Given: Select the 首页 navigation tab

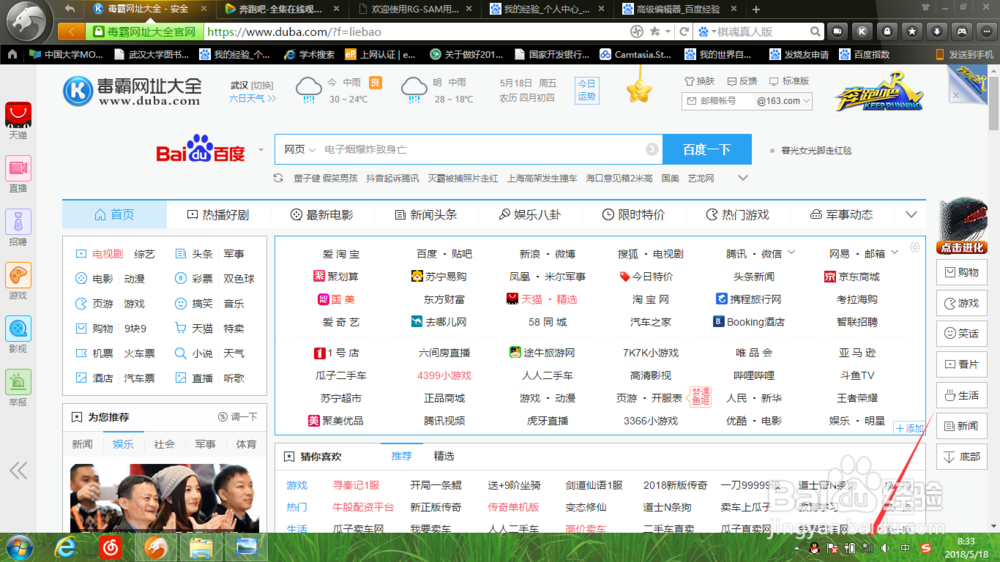Looking at the screenshot, I should coord(114,215).
